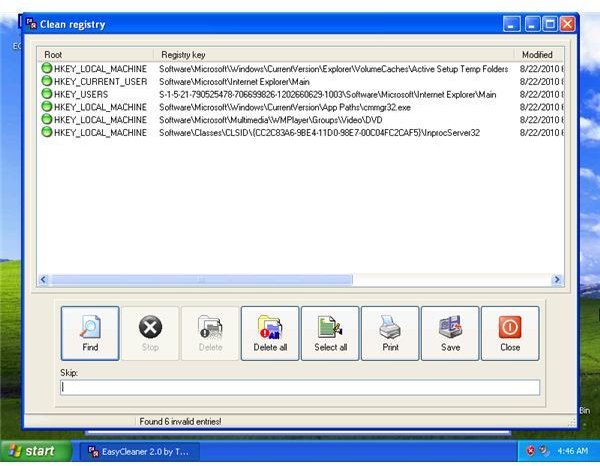Screen dimensions: 600x466
Task: Click green icon of the HKEY_CURRENT_USER row
Action: pyautogui.click(x=47, y=81)
